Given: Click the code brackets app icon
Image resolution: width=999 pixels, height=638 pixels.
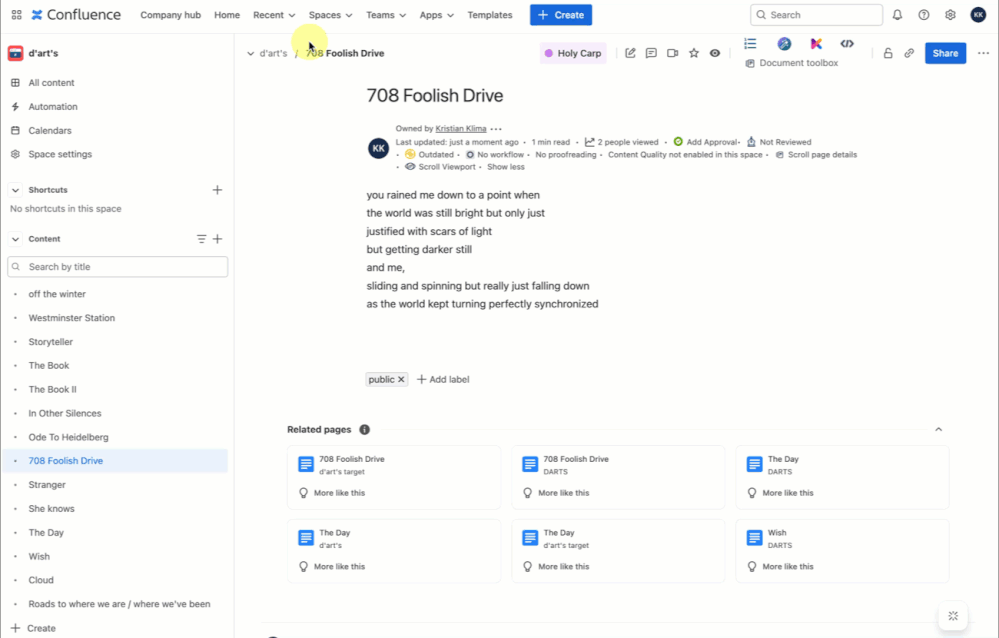Looking at the screenshot, I should 847,43.
